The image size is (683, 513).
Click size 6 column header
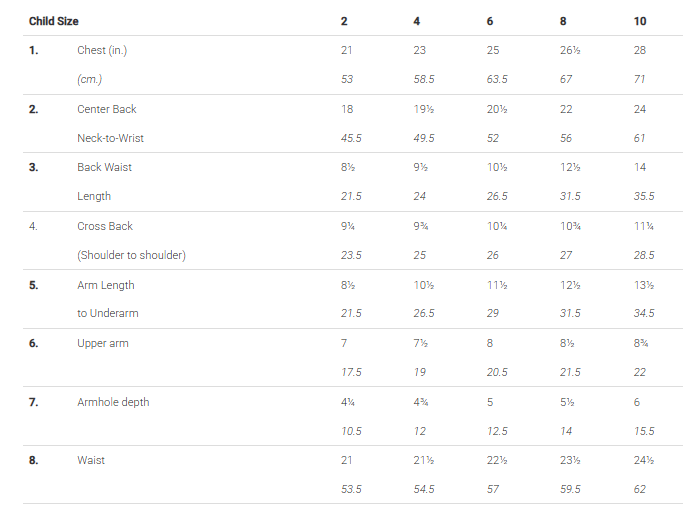tap(490, 21)
